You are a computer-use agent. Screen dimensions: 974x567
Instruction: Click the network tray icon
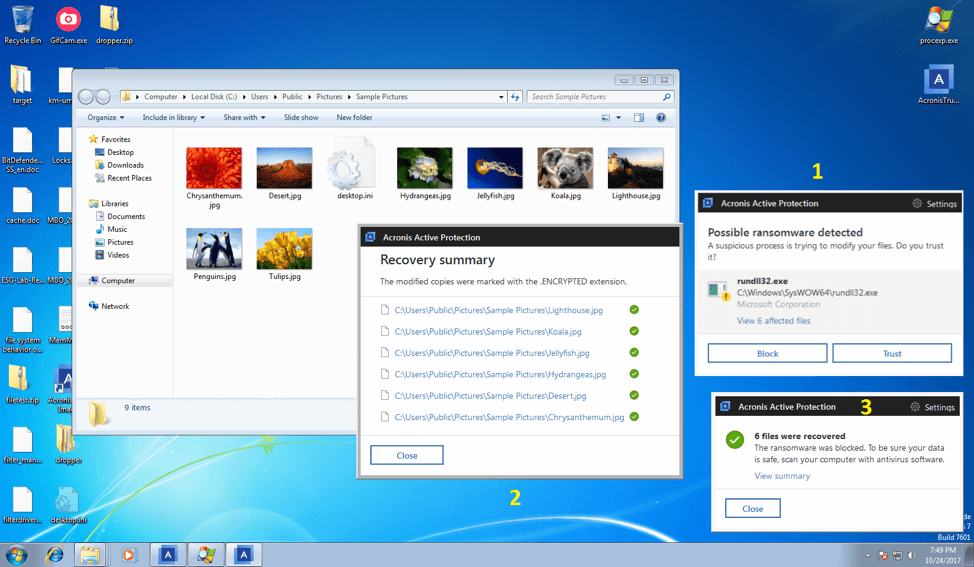tap(897, 555)
